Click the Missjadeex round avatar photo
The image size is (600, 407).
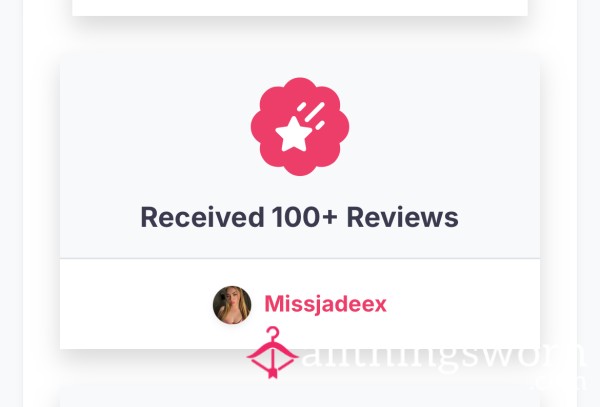click(x=232, y=305)
